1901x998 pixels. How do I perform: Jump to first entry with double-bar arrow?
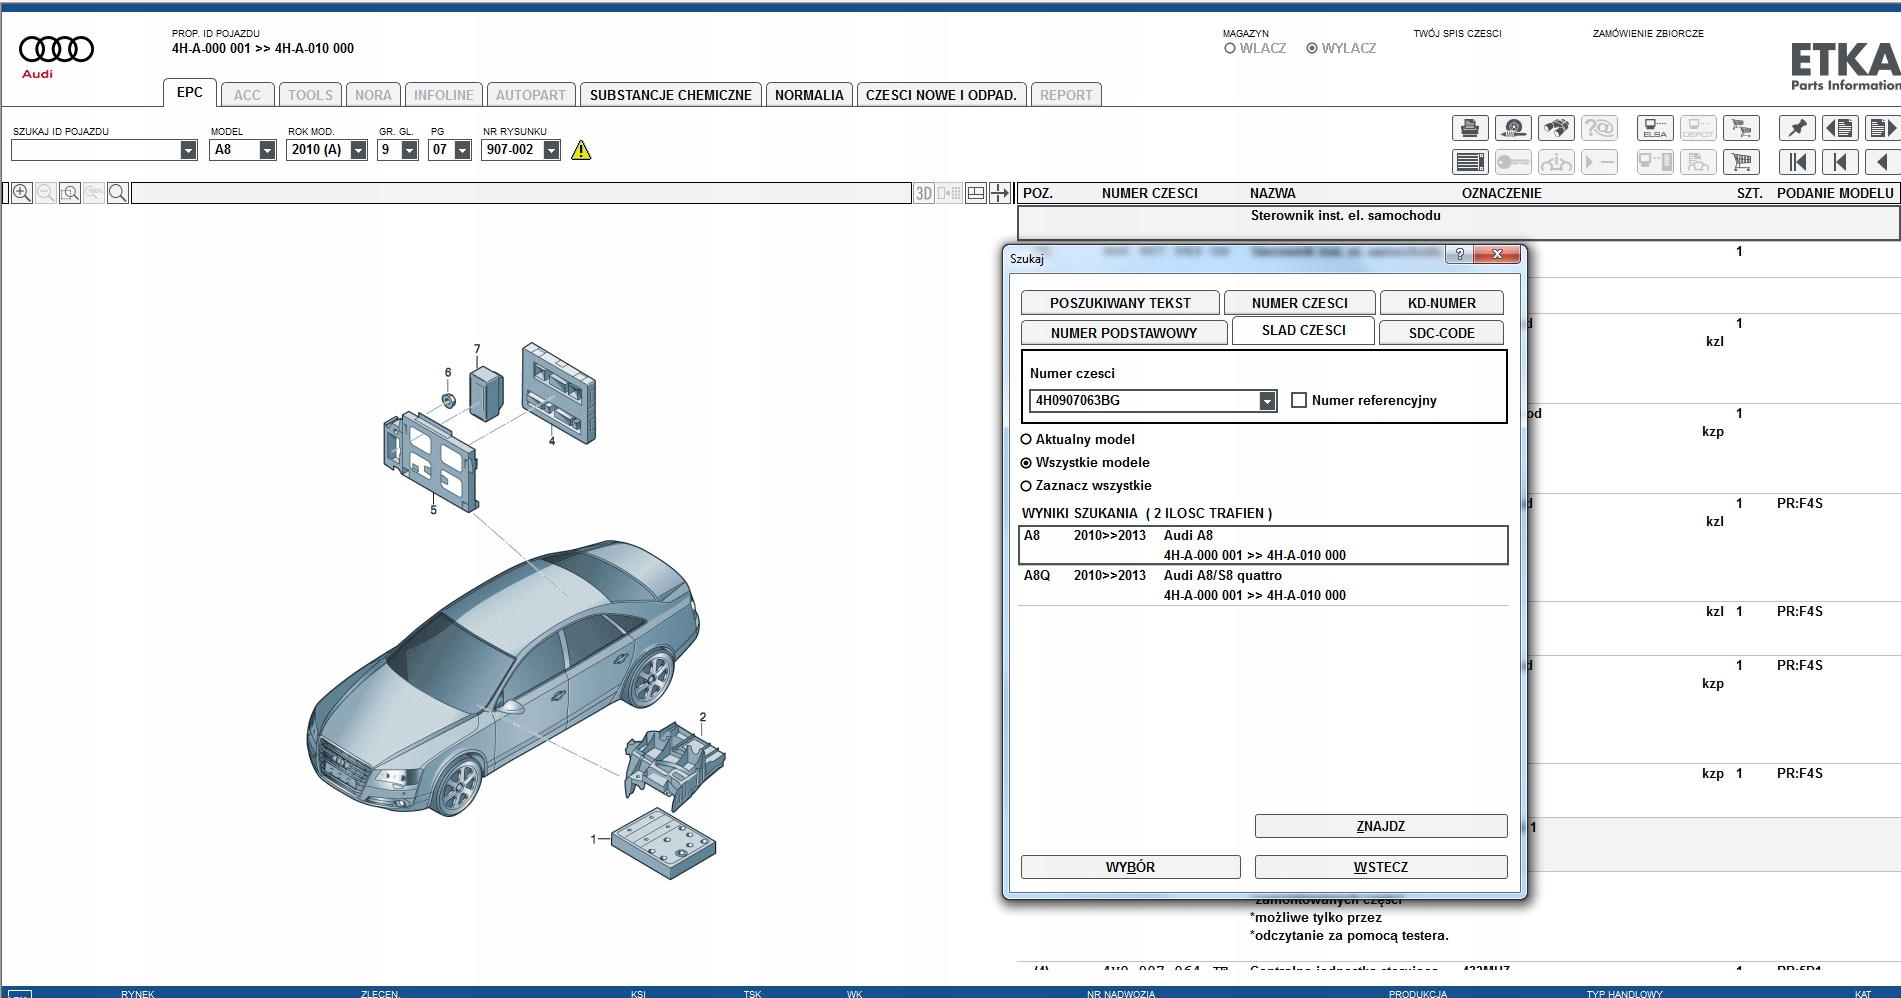[1797, 162]
